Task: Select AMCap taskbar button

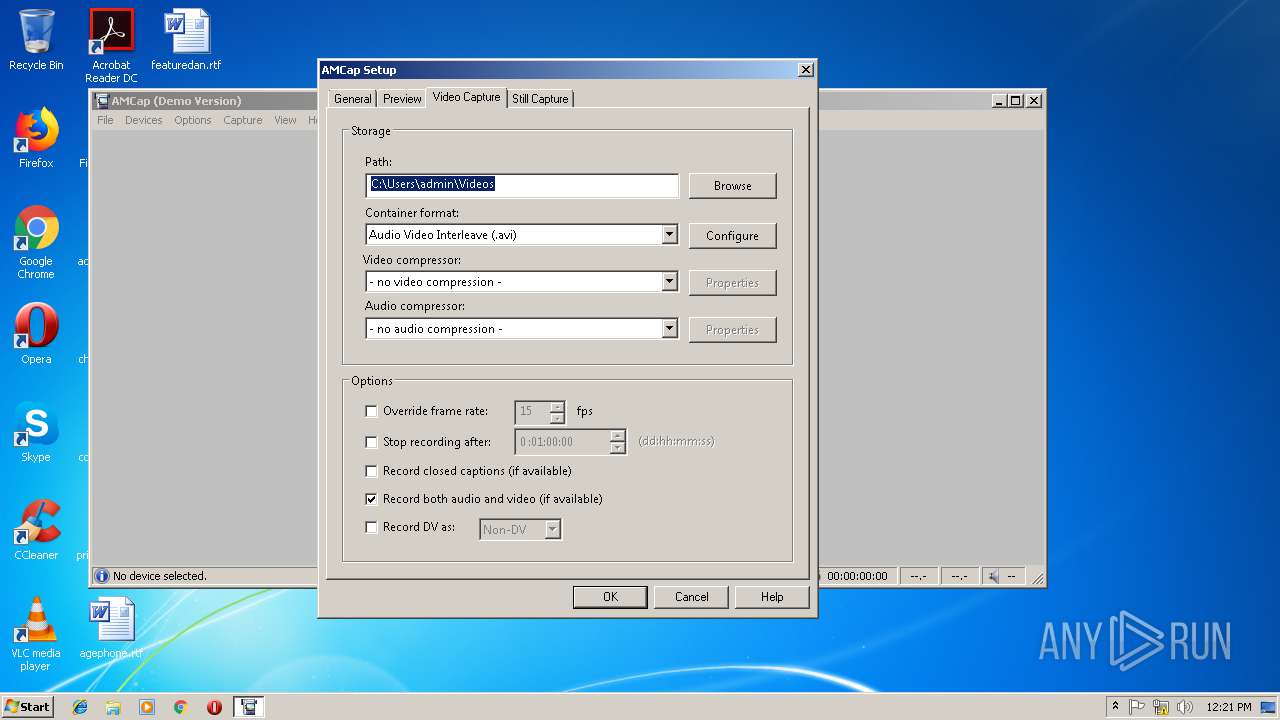Action: point(249,707)
